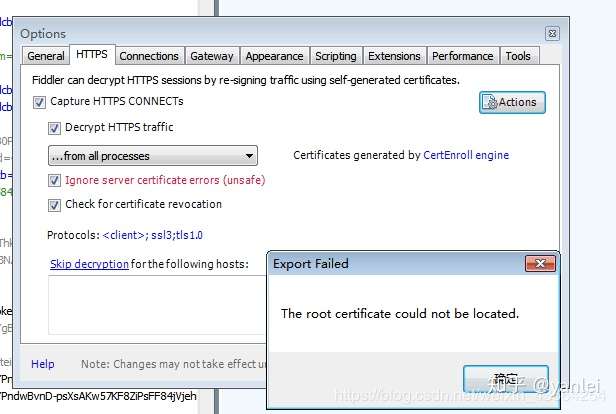Toggle Ignore server certificate errors checkbox
This screenshot has width=616, height=414.
coord(55,181)
